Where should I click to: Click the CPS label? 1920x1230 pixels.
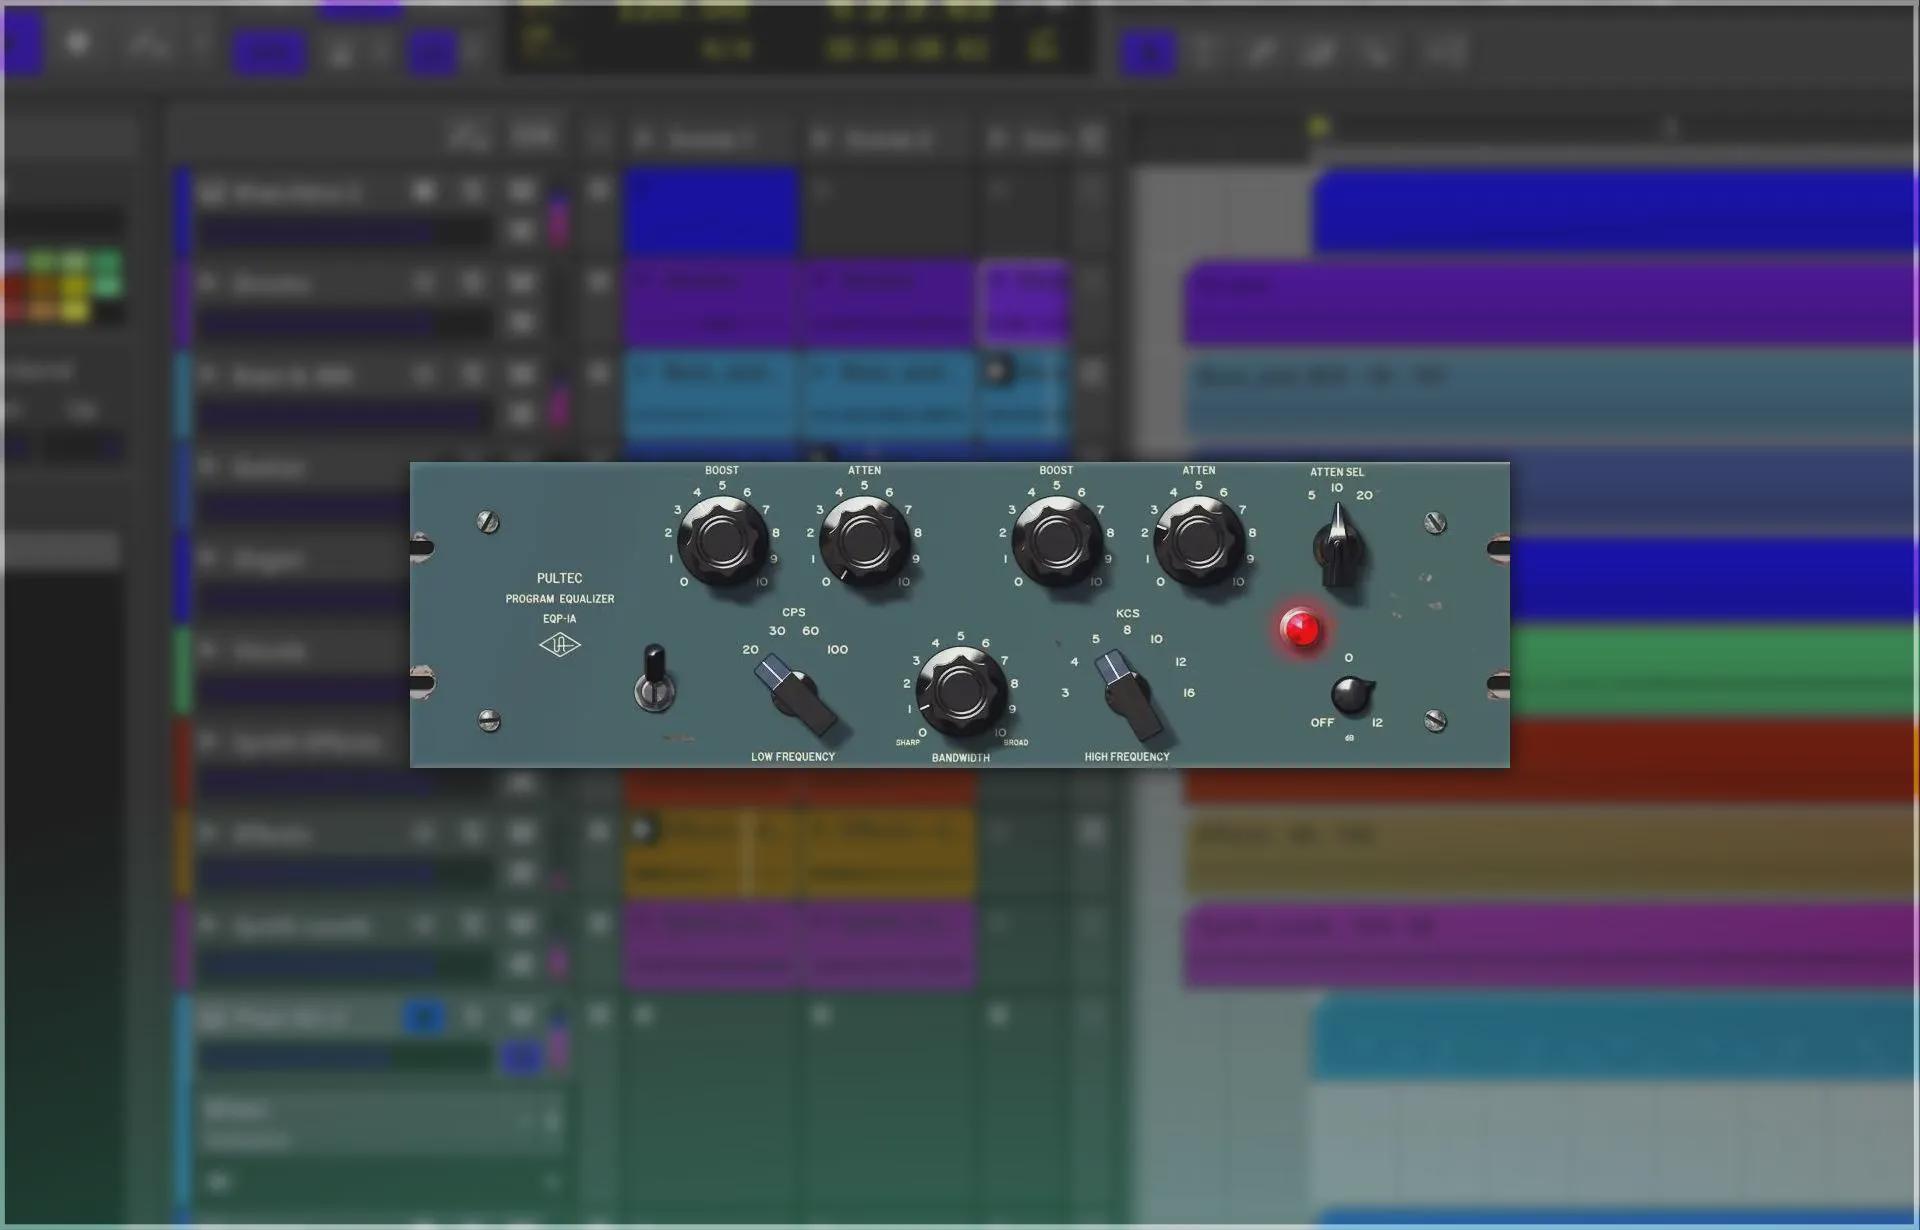[x=794, y=612]
